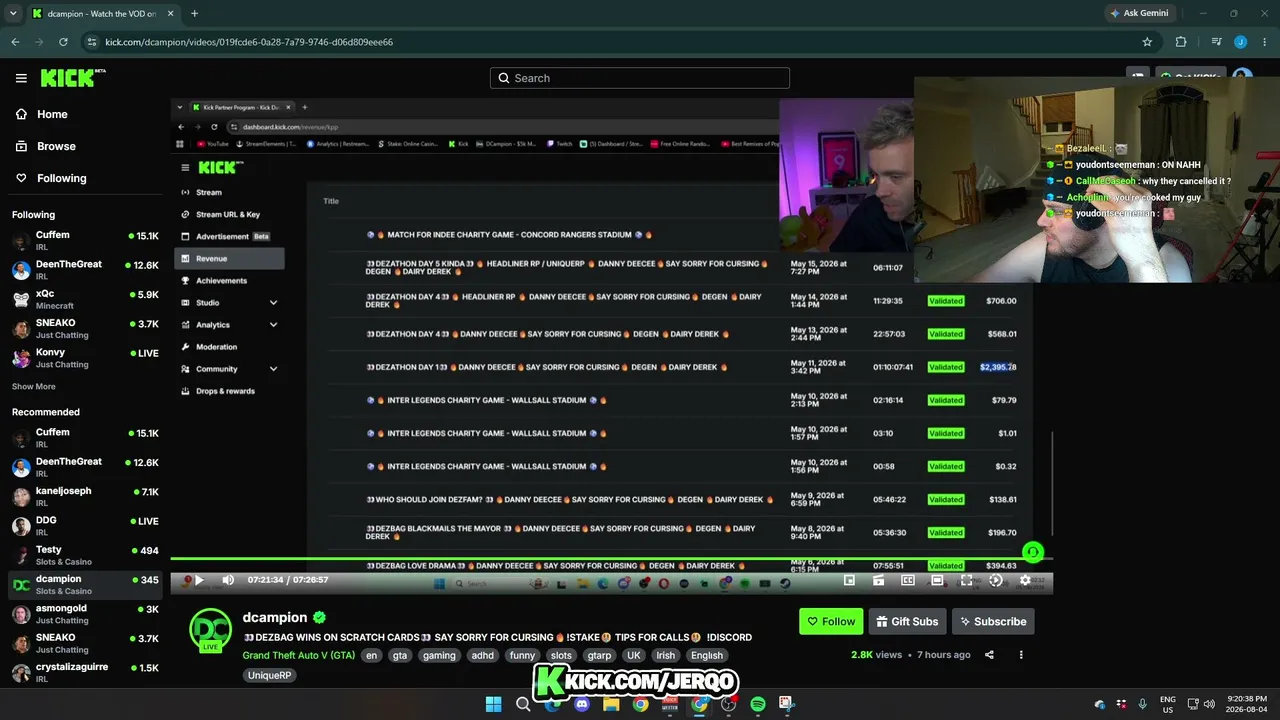Screen dimensions: 1280x720
Task: Click the Kick logo
Action: pos(72,78)
